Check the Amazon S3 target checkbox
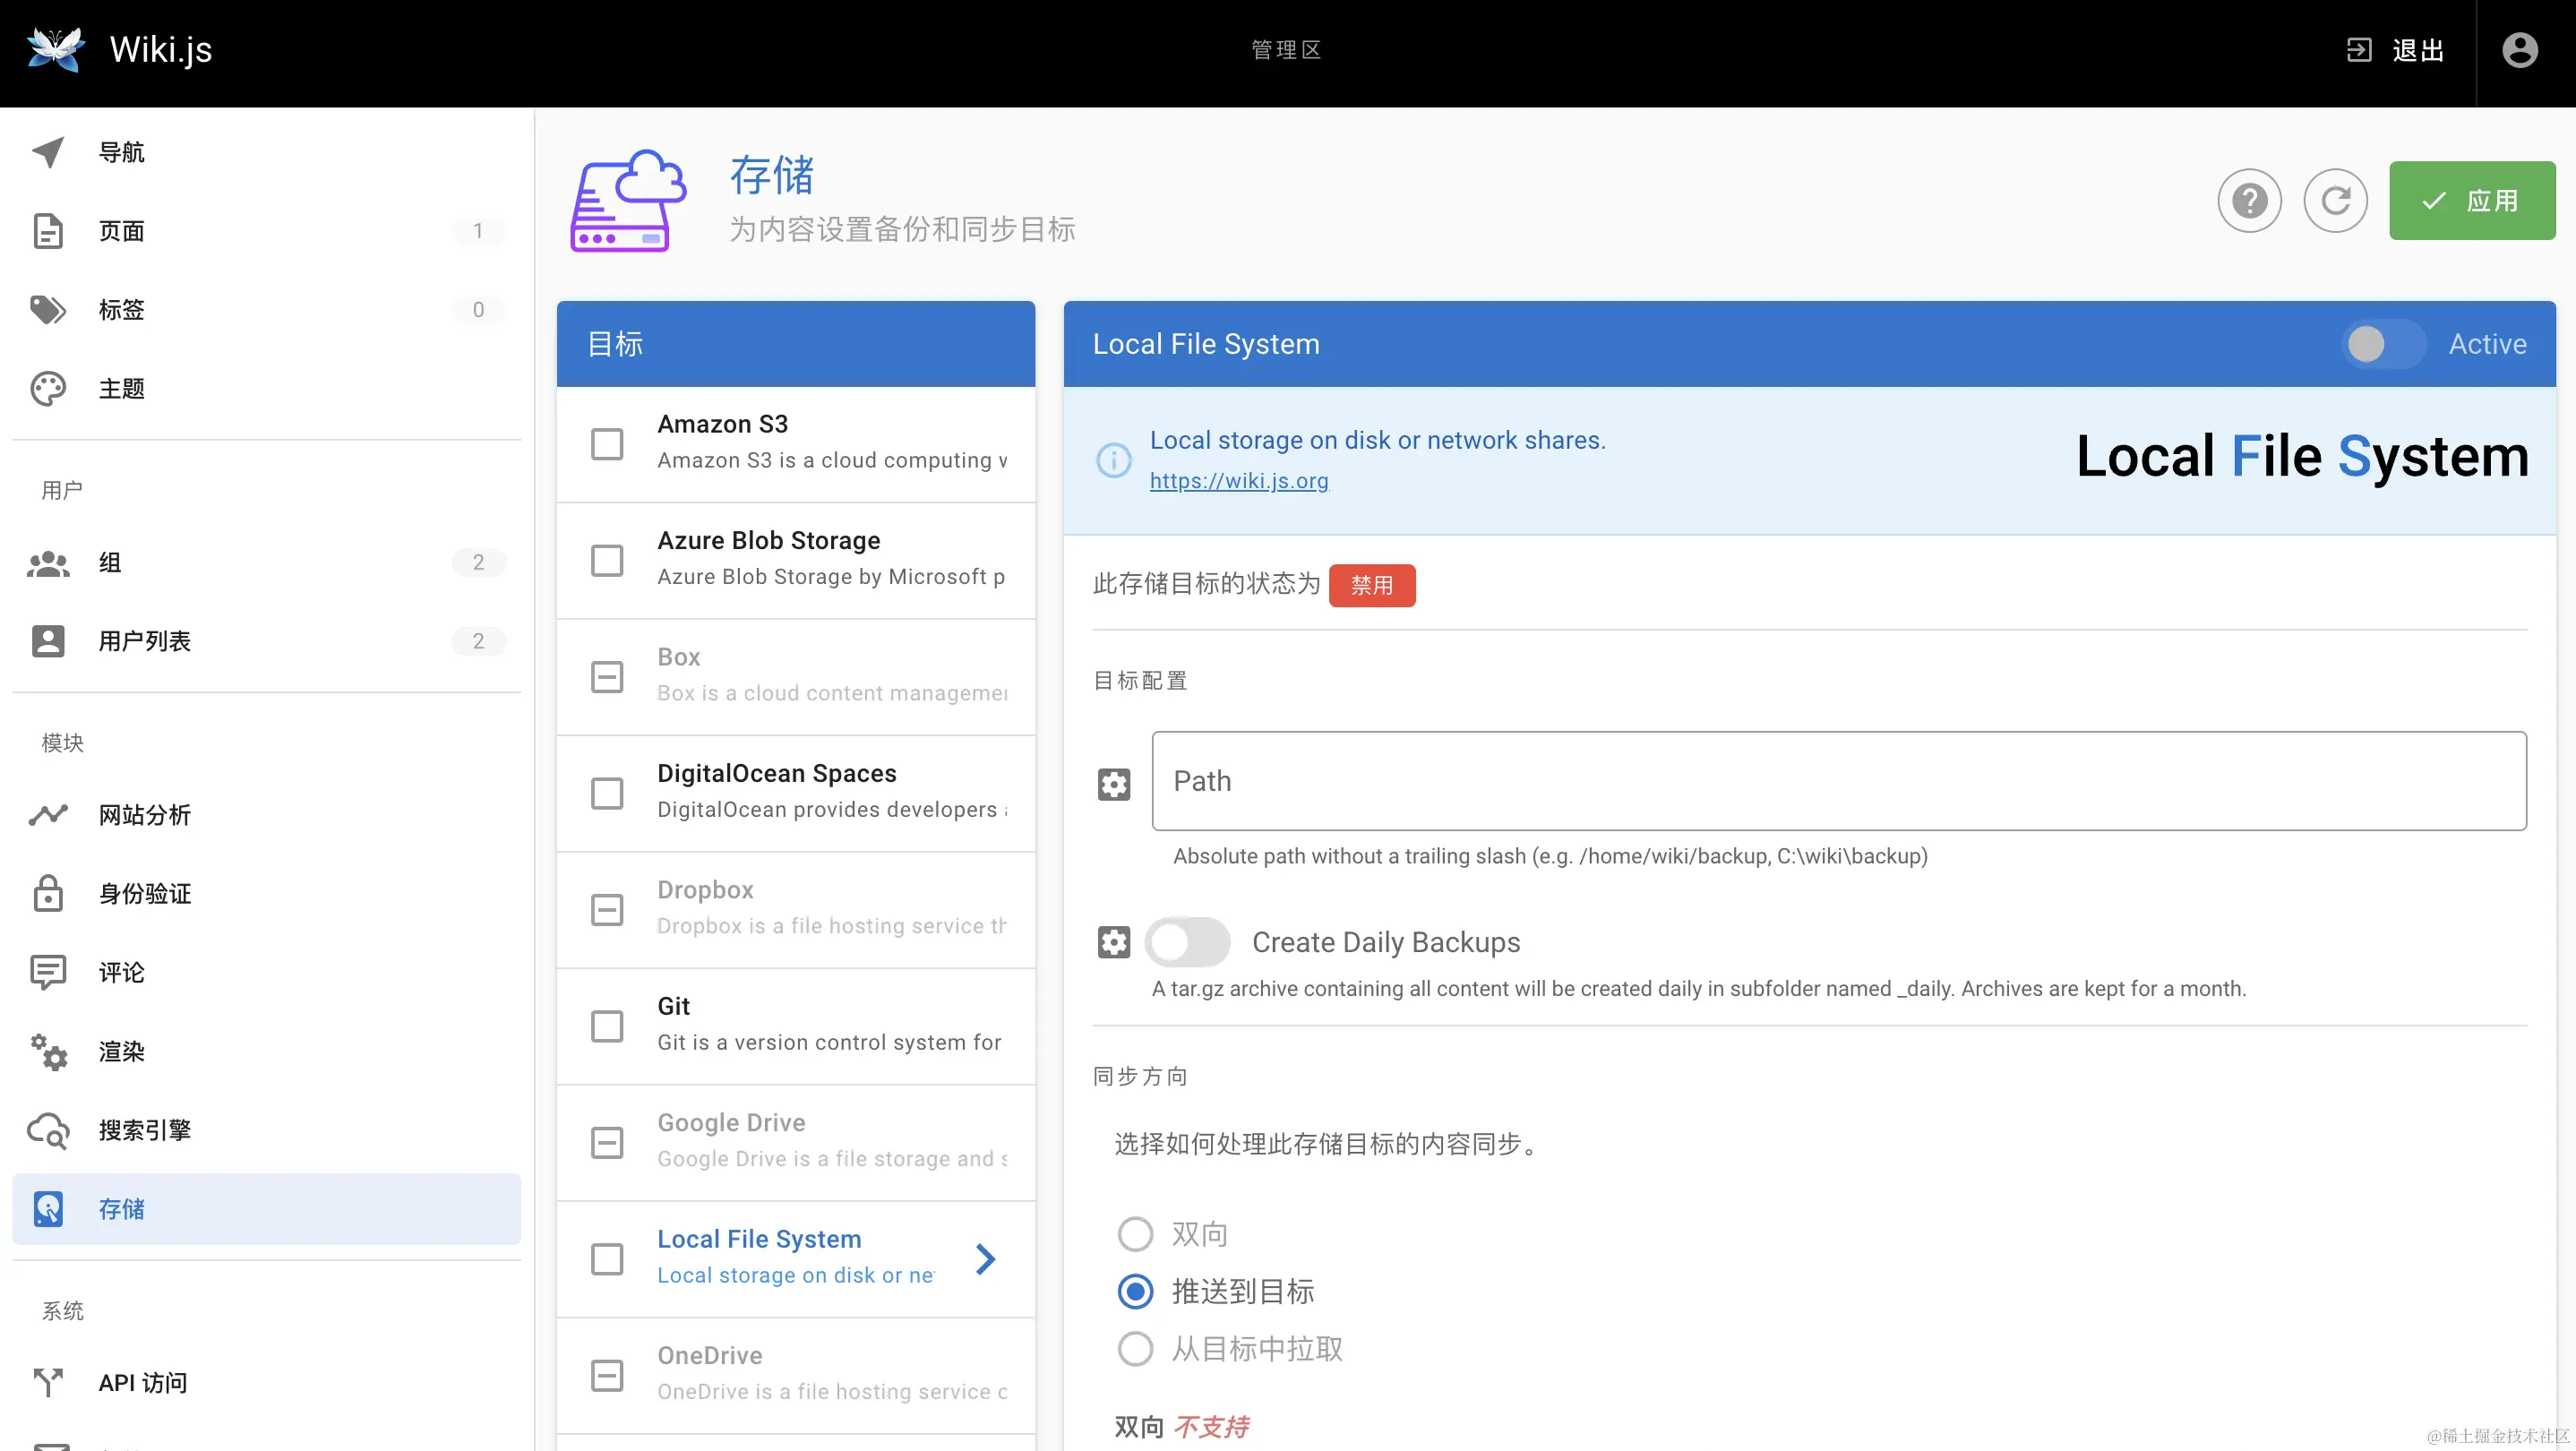This screenshot has width=2576, height=1451. (607, 444)
